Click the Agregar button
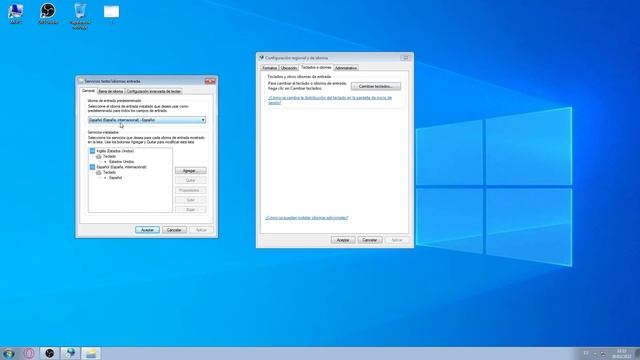Viewport: 640px width, 360px height. point(191,171)
